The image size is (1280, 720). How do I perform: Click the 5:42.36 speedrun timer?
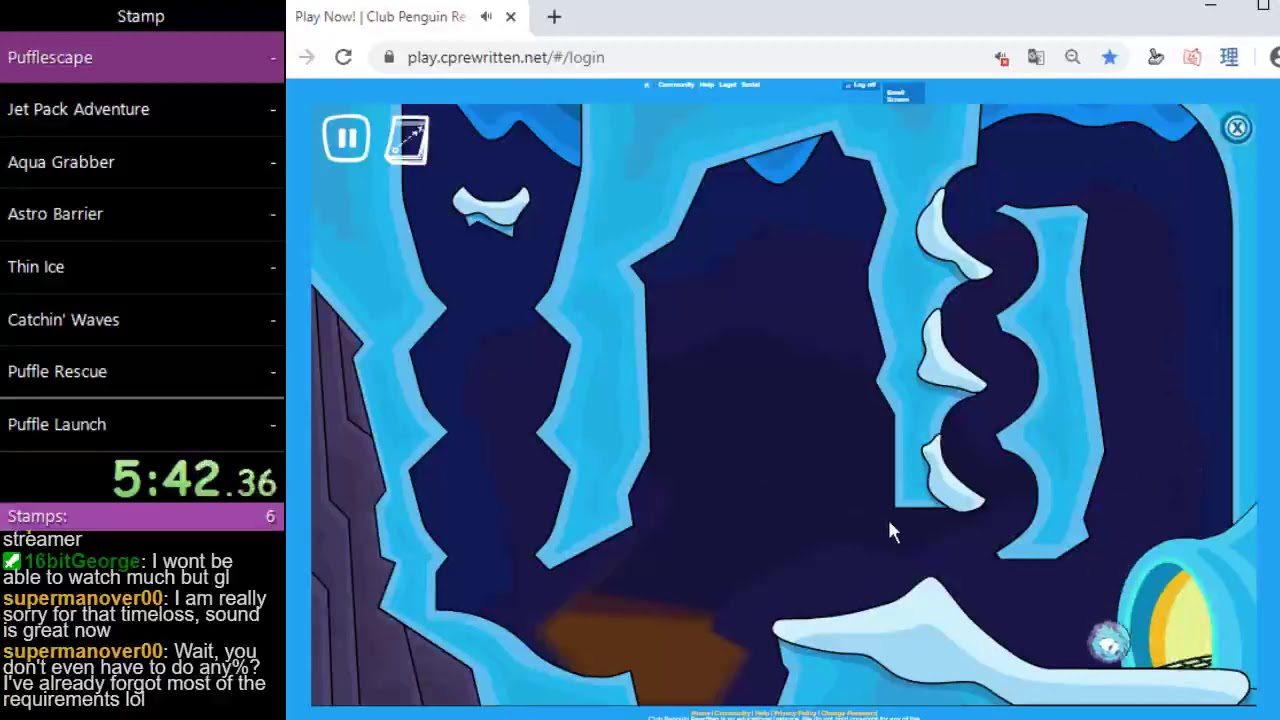pyautogui.click(x=194, y=479)
